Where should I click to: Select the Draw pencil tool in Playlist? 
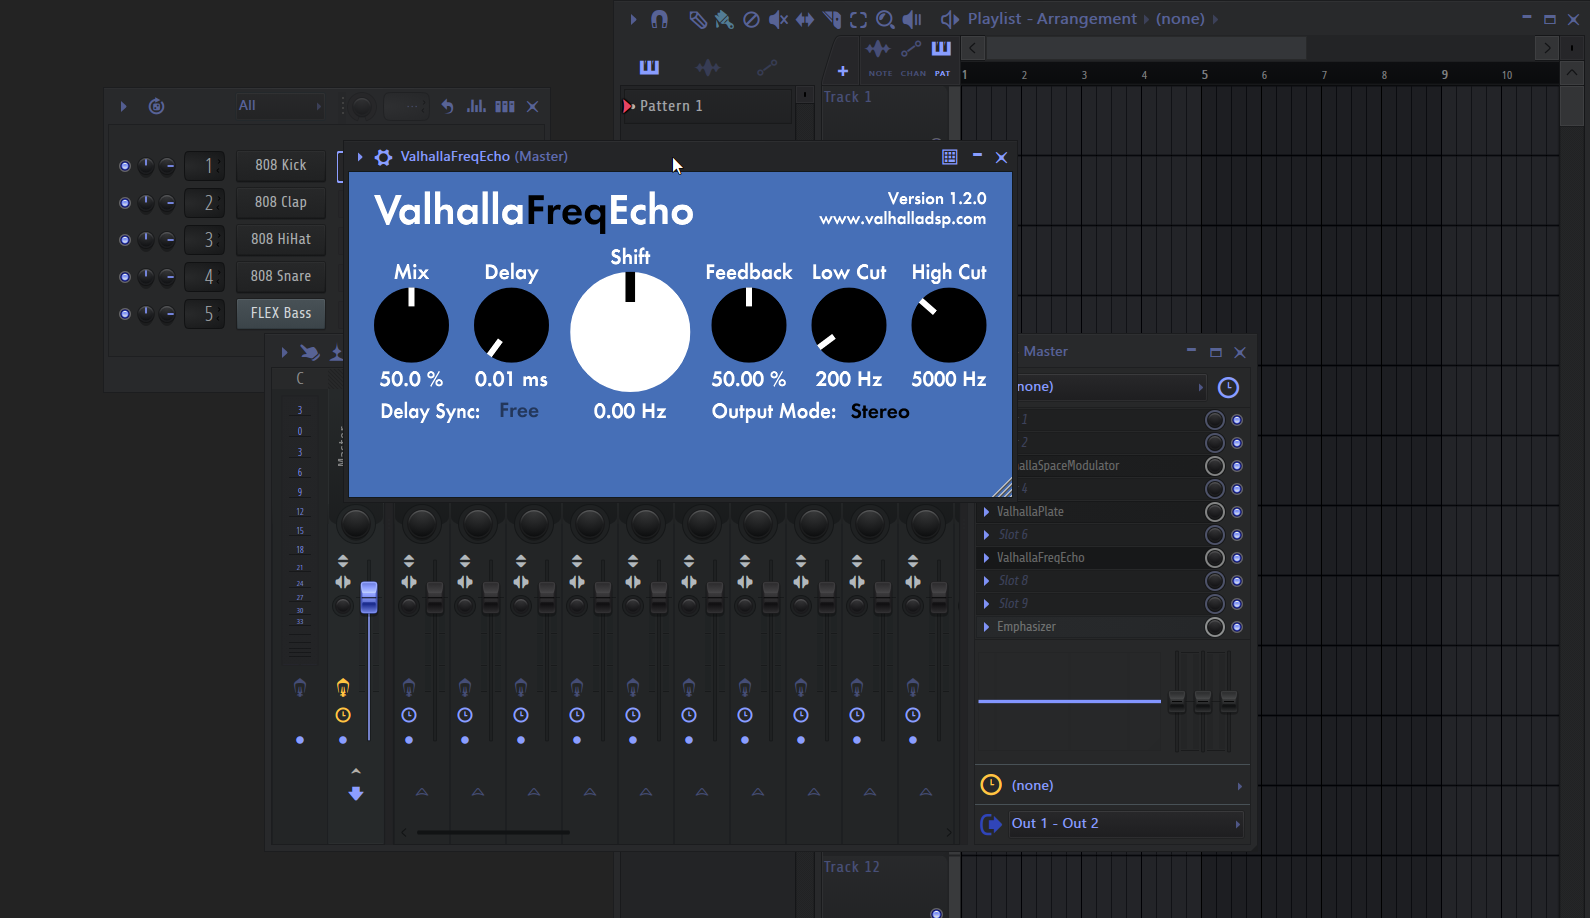pyautogui.click(x=698, y=19)
